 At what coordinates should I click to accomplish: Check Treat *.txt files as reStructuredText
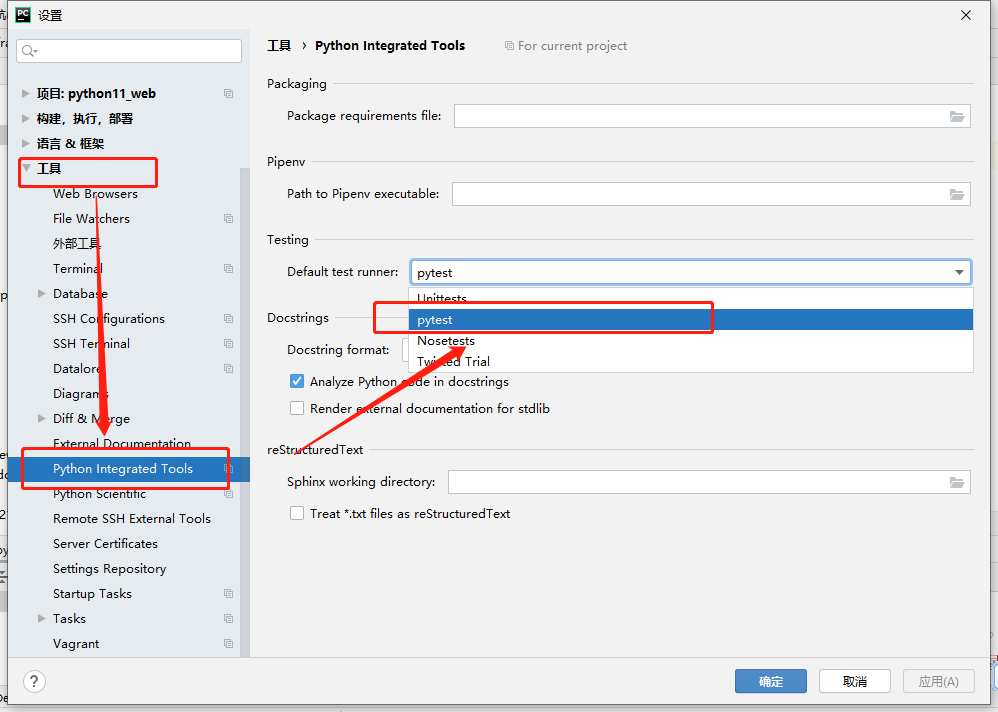(297, 513)
